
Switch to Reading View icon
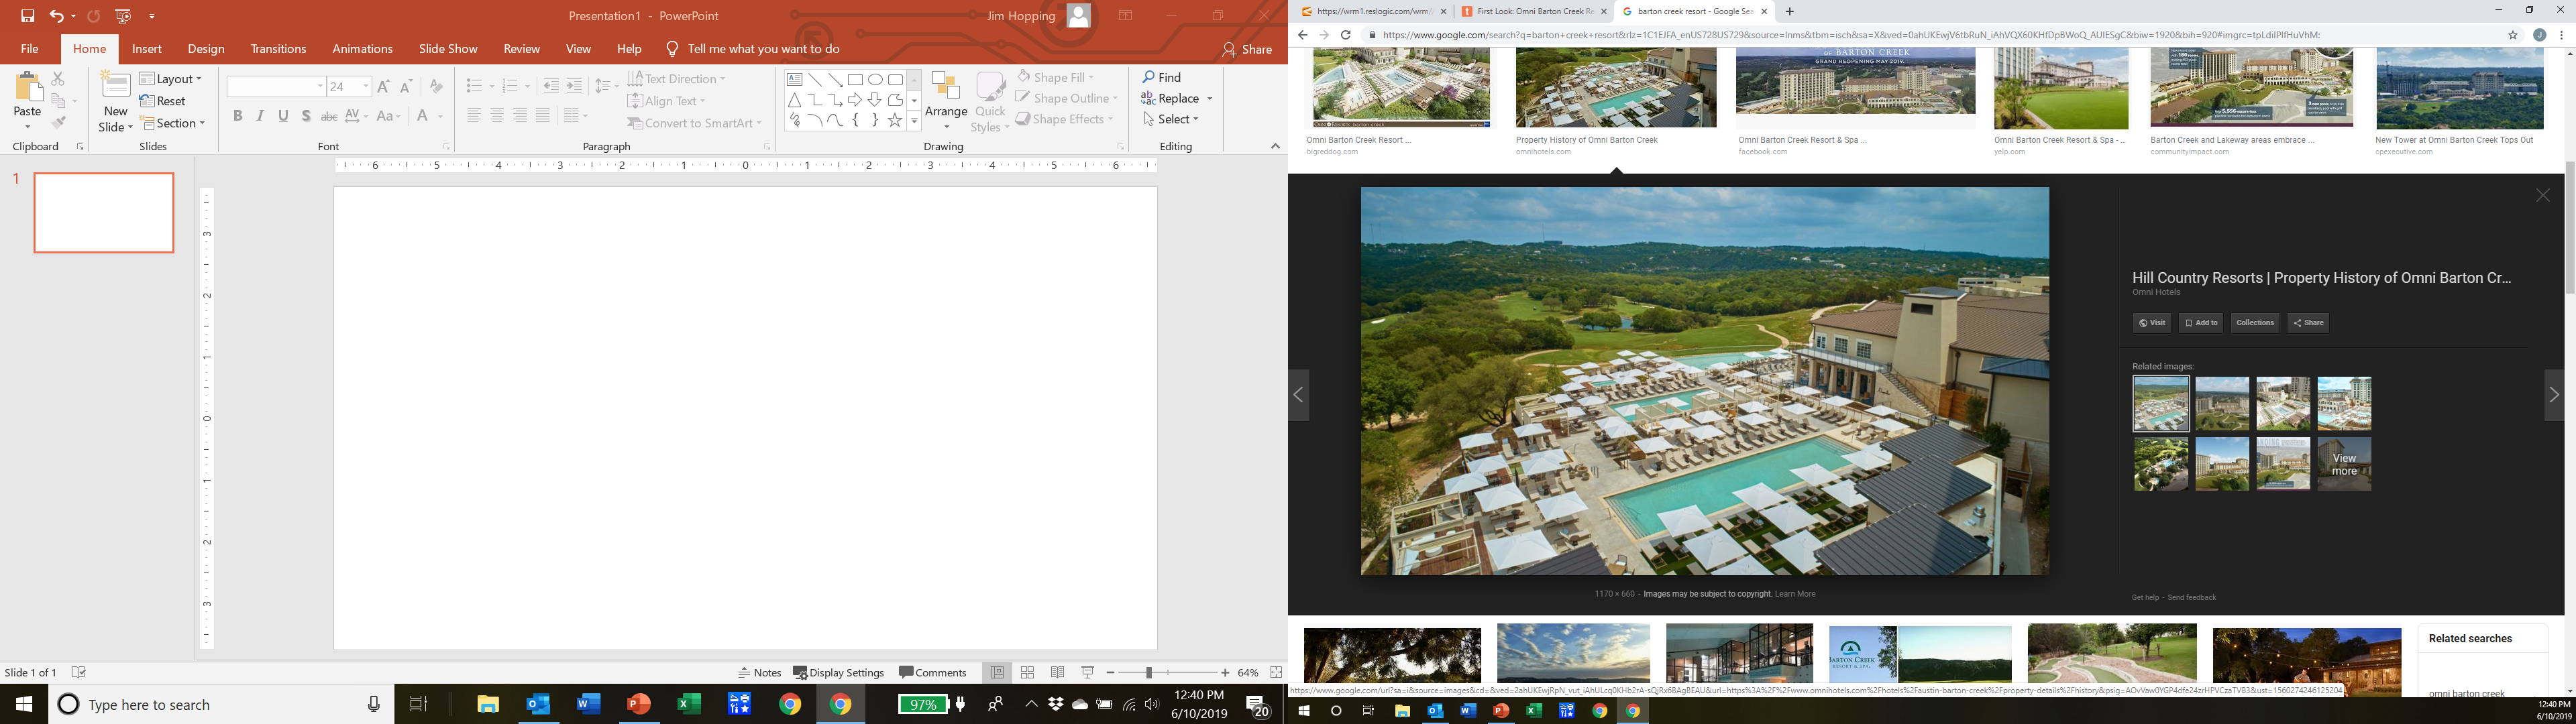coord(1057,673)
